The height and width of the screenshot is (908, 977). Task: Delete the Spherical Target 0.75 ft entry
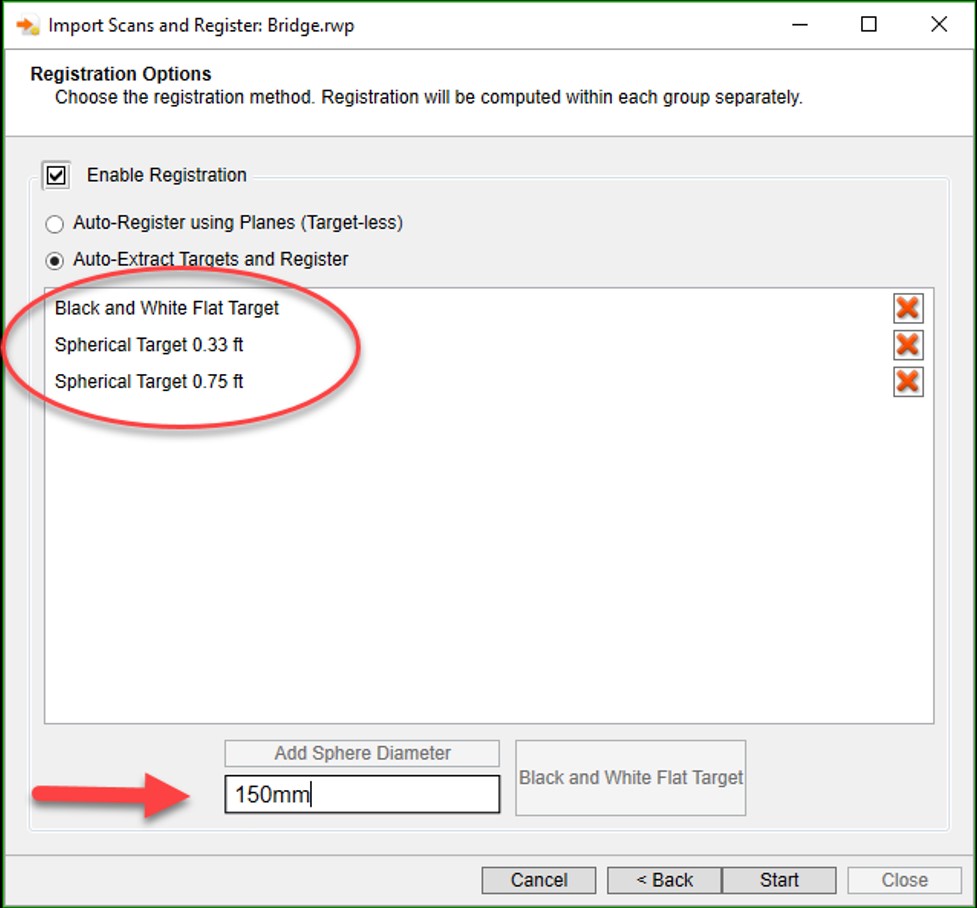coord(908,381)
